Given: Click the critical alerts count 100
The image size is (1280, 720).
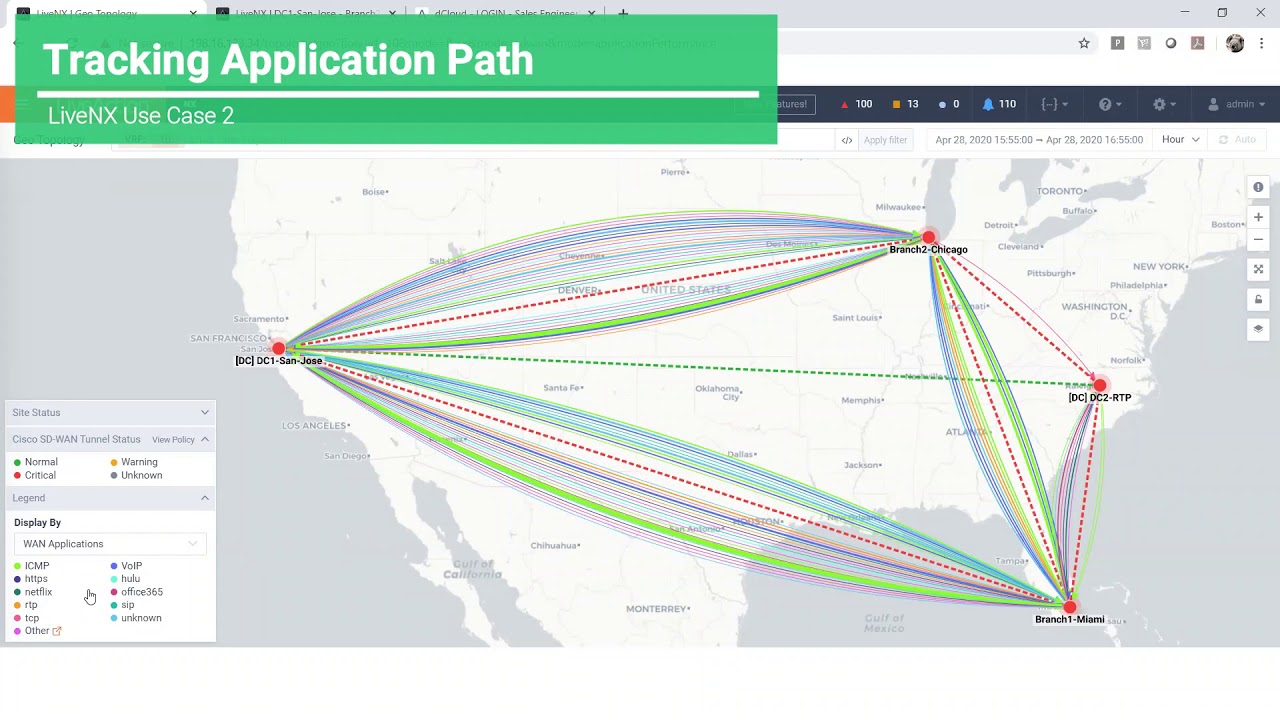Looking at the screenshot, I should tap(856, 104).
